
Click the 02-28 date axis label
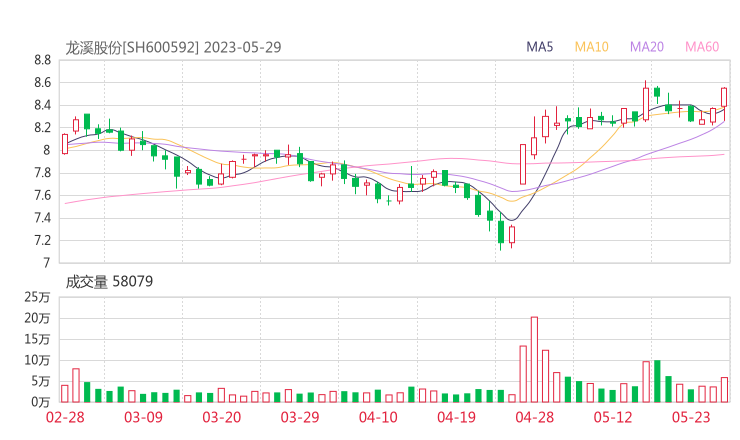[x=65, y=417]
